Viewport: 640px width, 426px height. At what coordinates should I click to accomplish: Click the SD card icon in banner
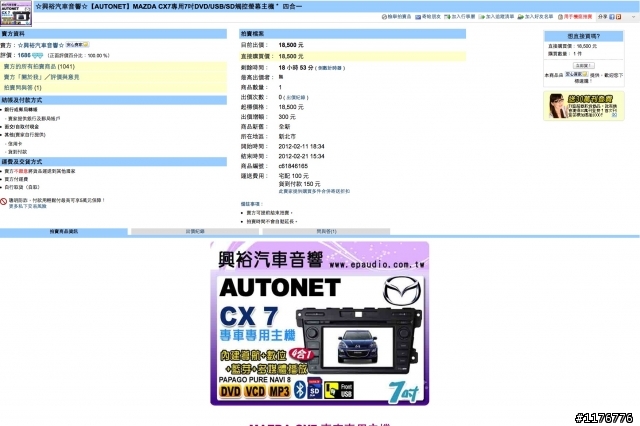pos(314,388)
